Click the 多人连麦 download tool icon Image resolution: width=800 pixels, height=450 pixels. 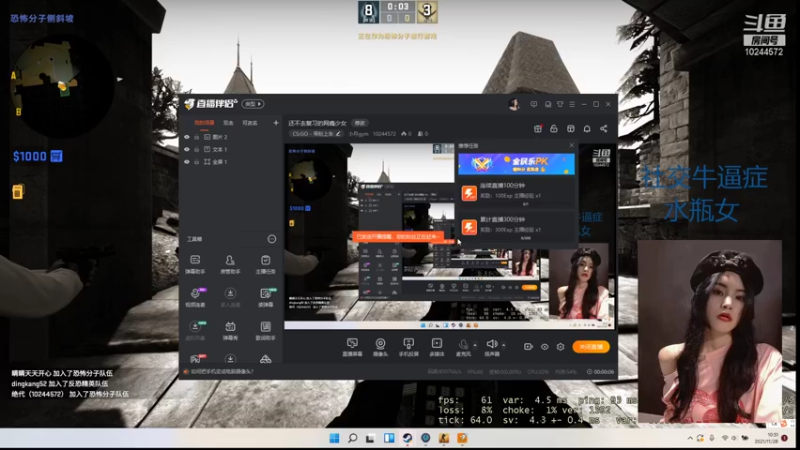230,297
